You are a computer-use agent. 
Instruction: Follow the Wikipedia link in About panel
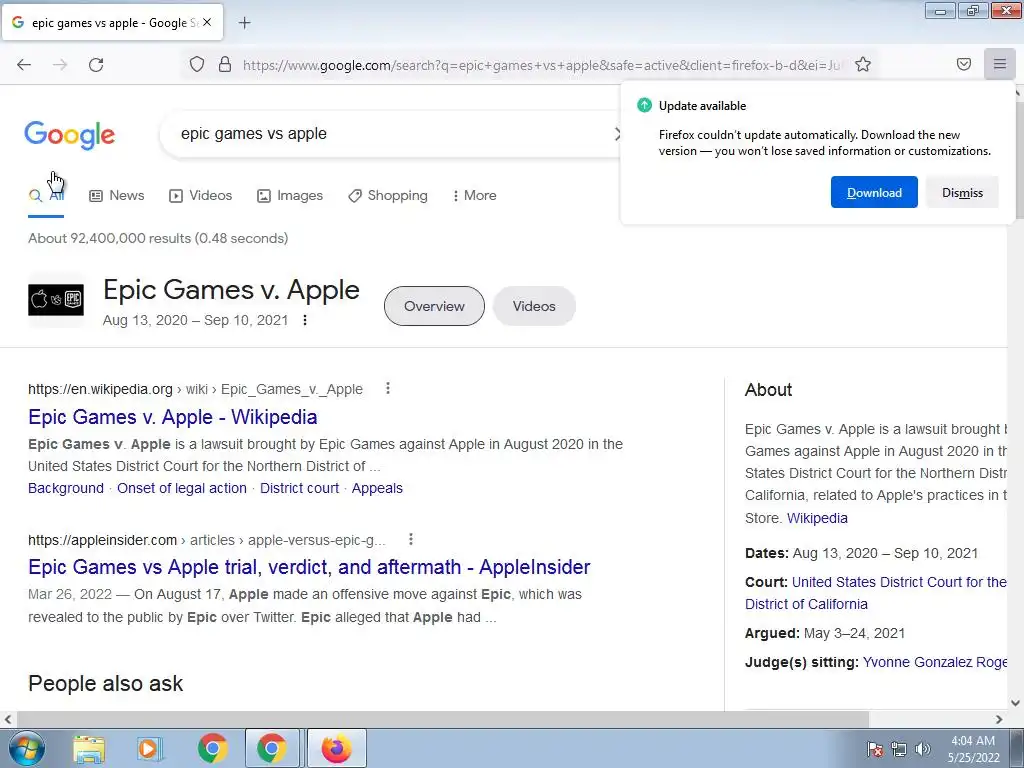(x=817, y=518)
